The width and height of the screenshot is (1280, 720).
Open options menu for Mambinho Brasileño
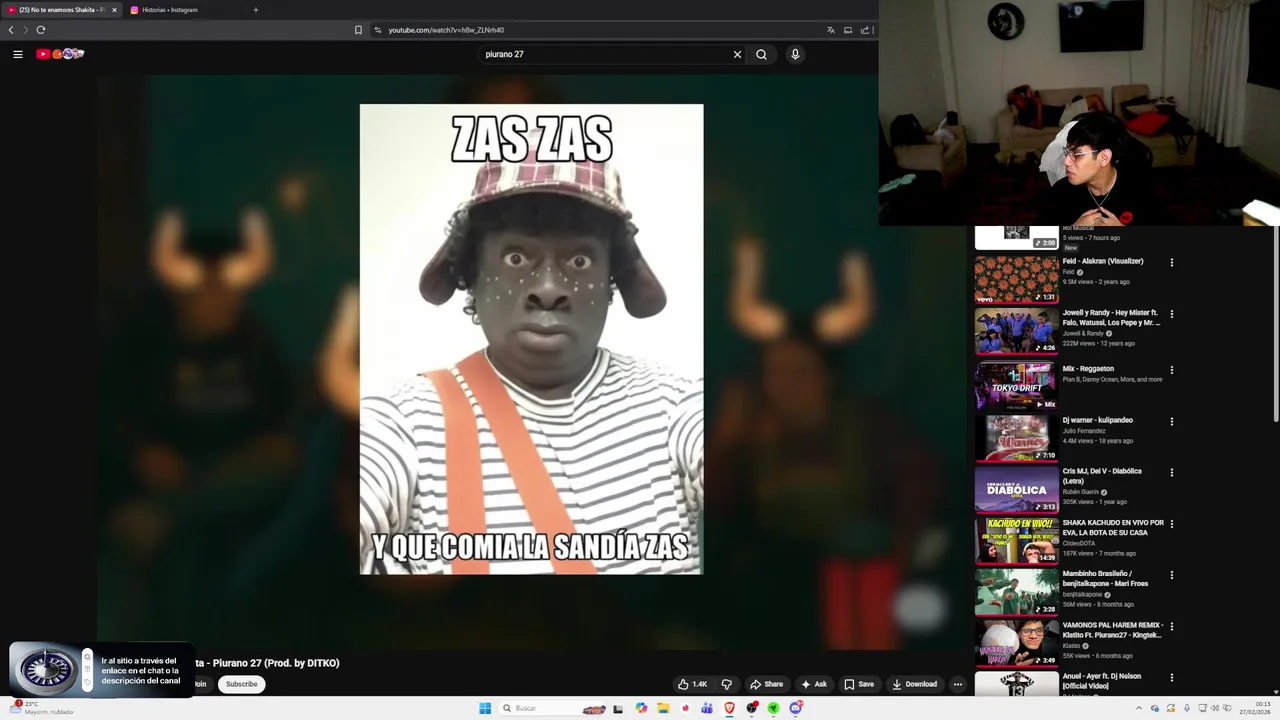tap(1172, 575)
